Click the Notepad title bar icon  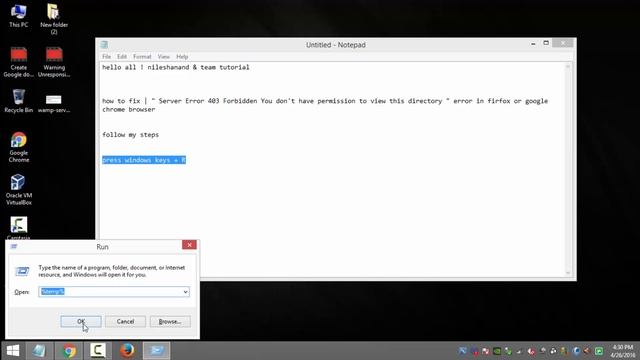[x=104, y=44]
